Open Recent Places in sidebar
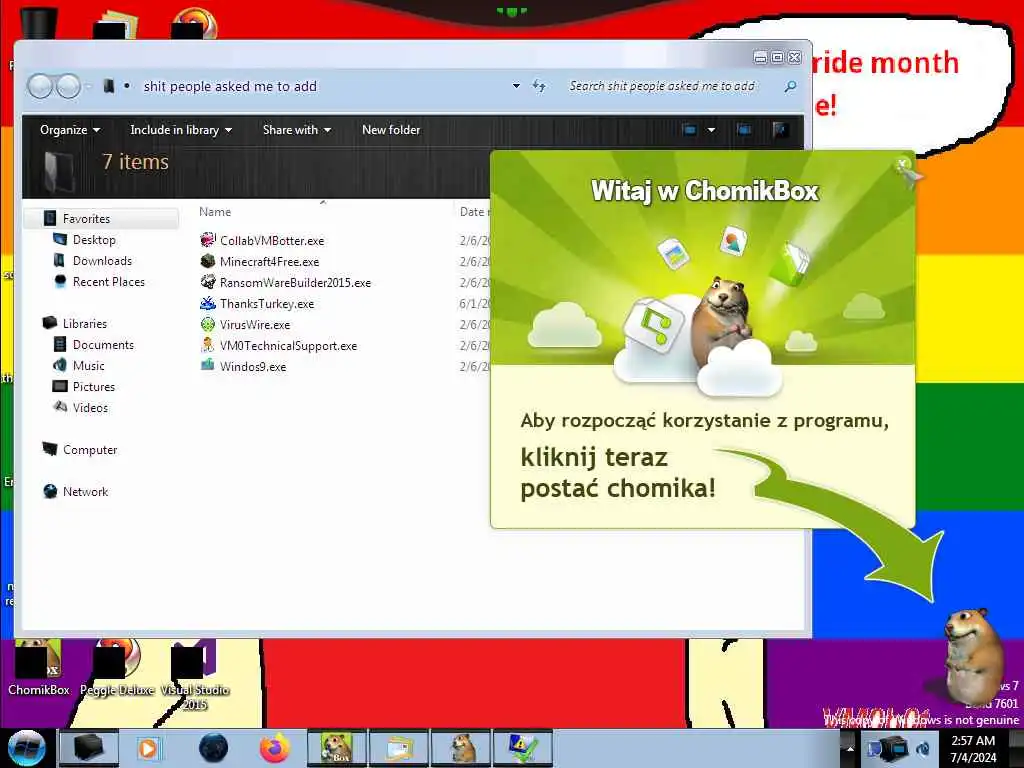The height and width of the screenshot is (768, 1024). pos(108,281)
